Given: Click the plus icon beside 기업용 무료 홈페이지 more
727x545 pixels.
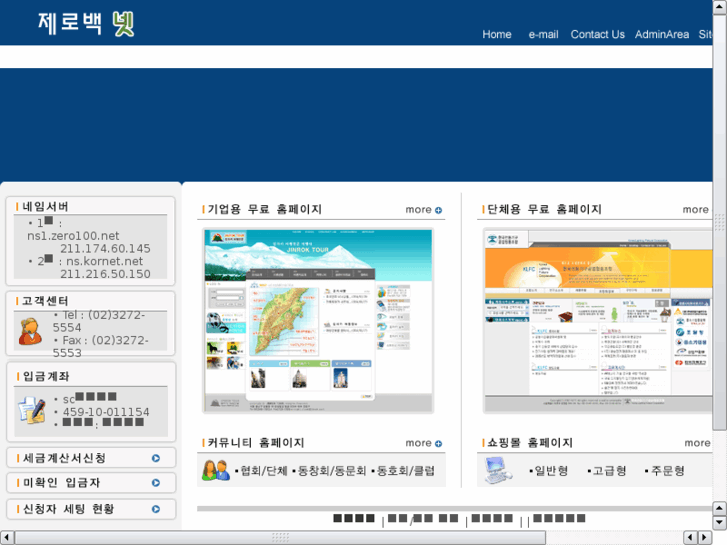Looking at the screenshot, I should (438, 210).
